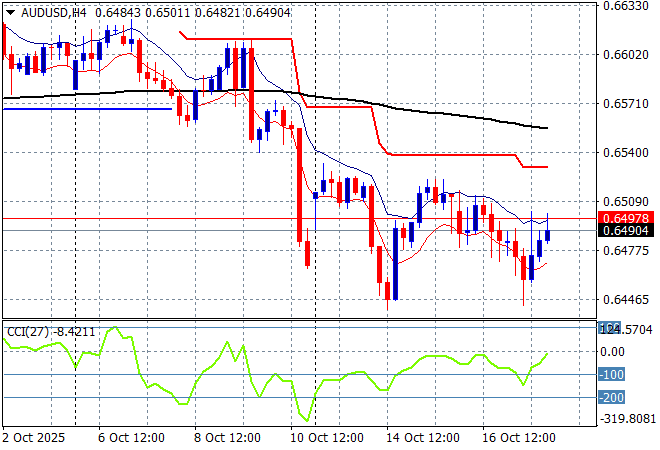Click the 0.64775 price scale value
Image resolution: width=660 pixels, height=450 pixels.
click(626, 251)
